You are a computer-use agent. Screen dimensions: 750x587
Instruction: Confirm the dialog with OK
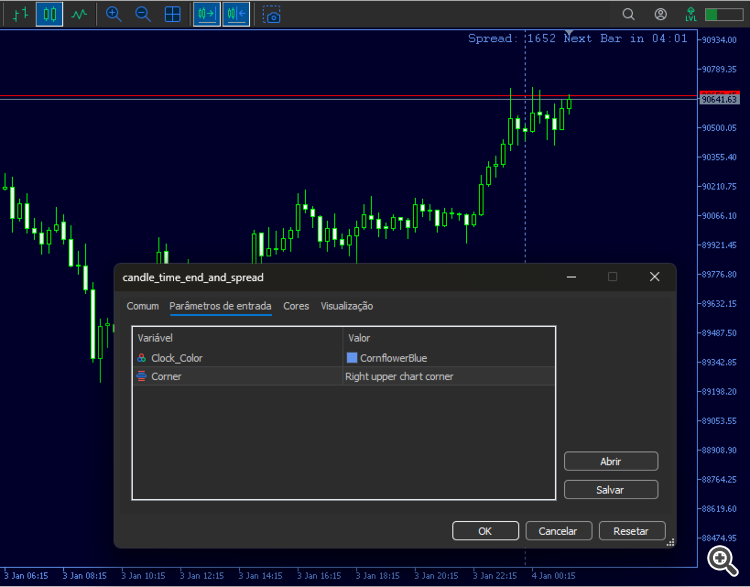[x=485, y=531]
